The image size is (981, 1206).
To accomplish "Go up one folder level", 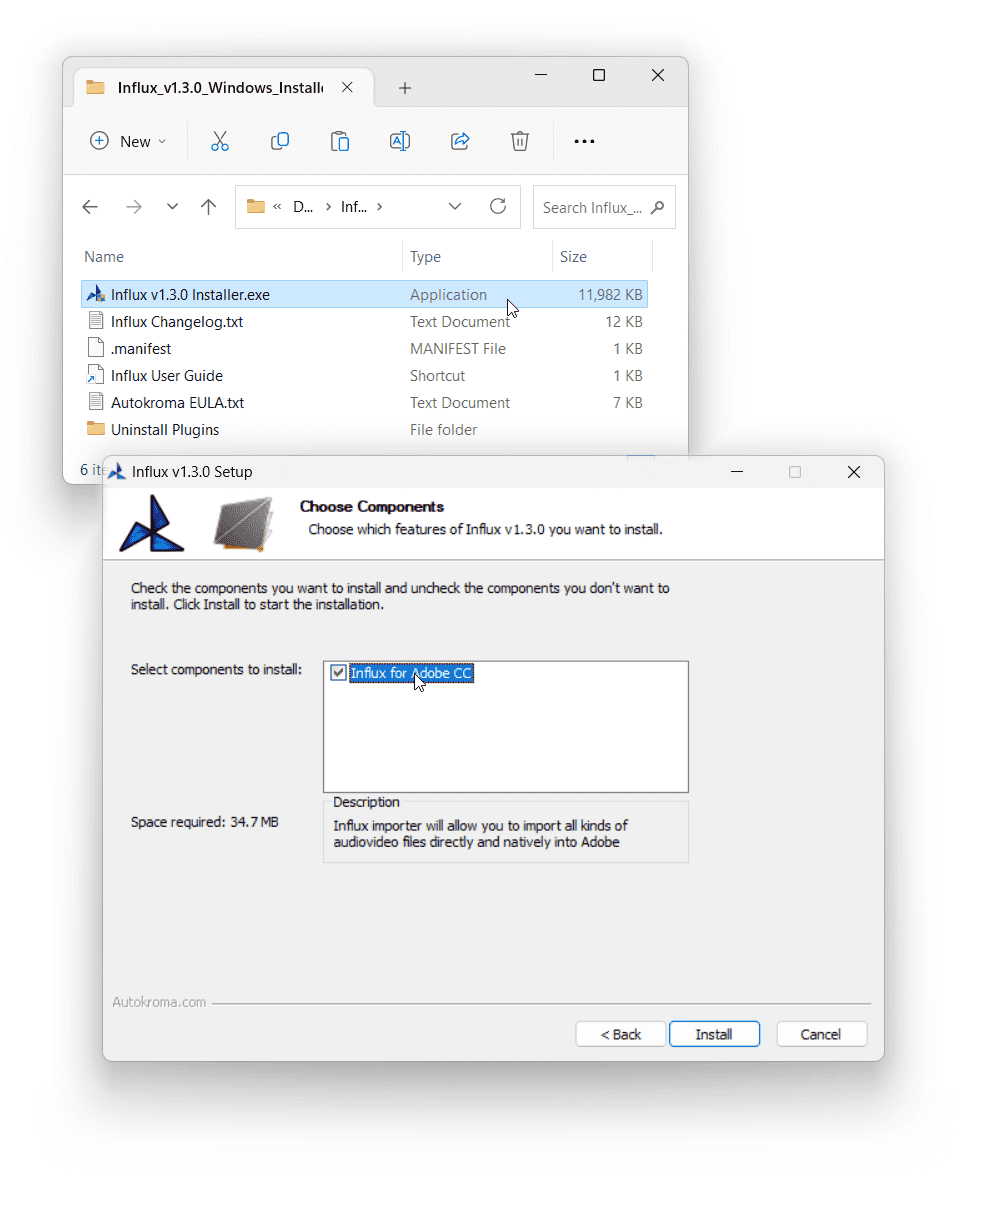I will click(x=208, y=207).
